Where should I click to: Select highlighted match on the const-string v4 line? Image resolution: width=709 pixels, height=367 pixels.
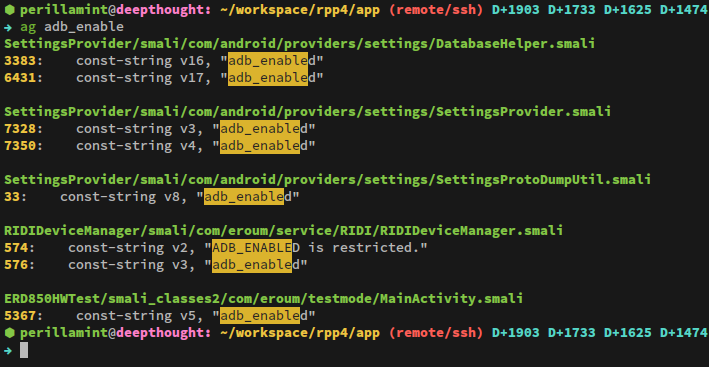pyautogui.click(x=260, y=146)
